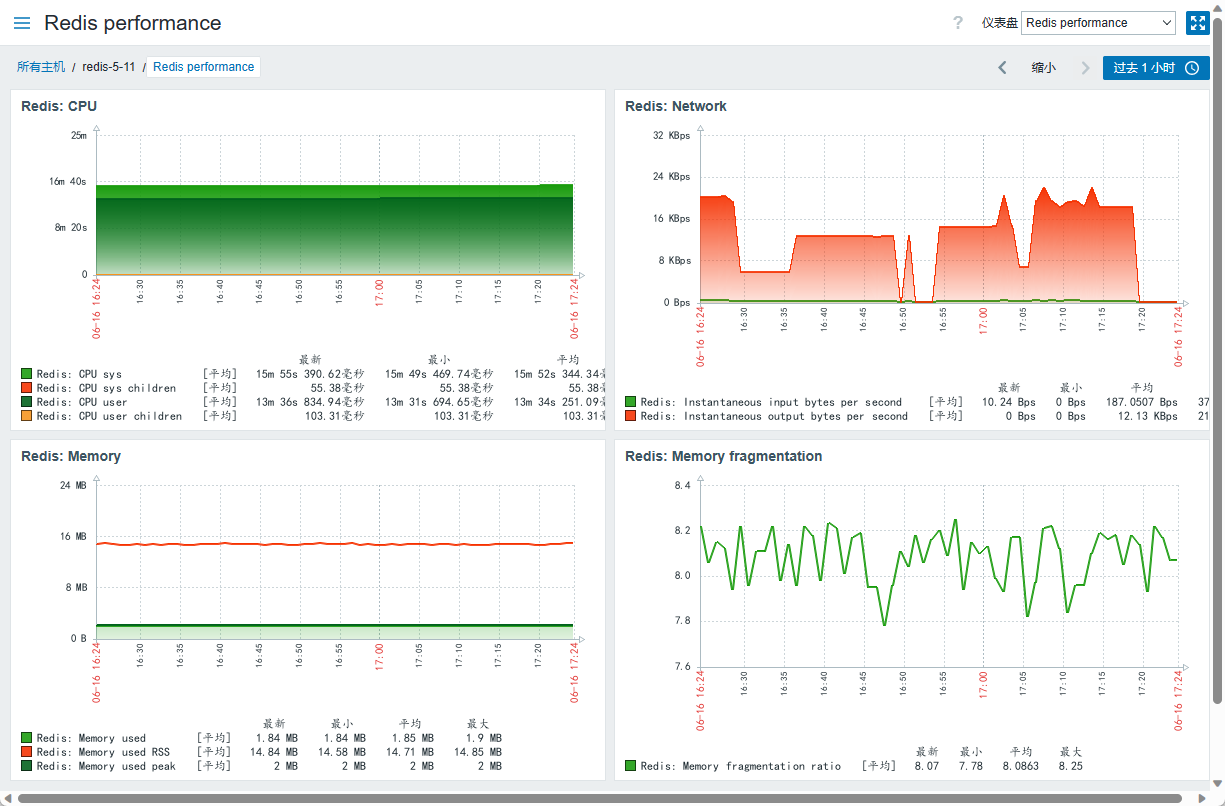This screenshot has width=1225, height=806.
Task: Click the clock icon in time selector
Action: 1192,68
